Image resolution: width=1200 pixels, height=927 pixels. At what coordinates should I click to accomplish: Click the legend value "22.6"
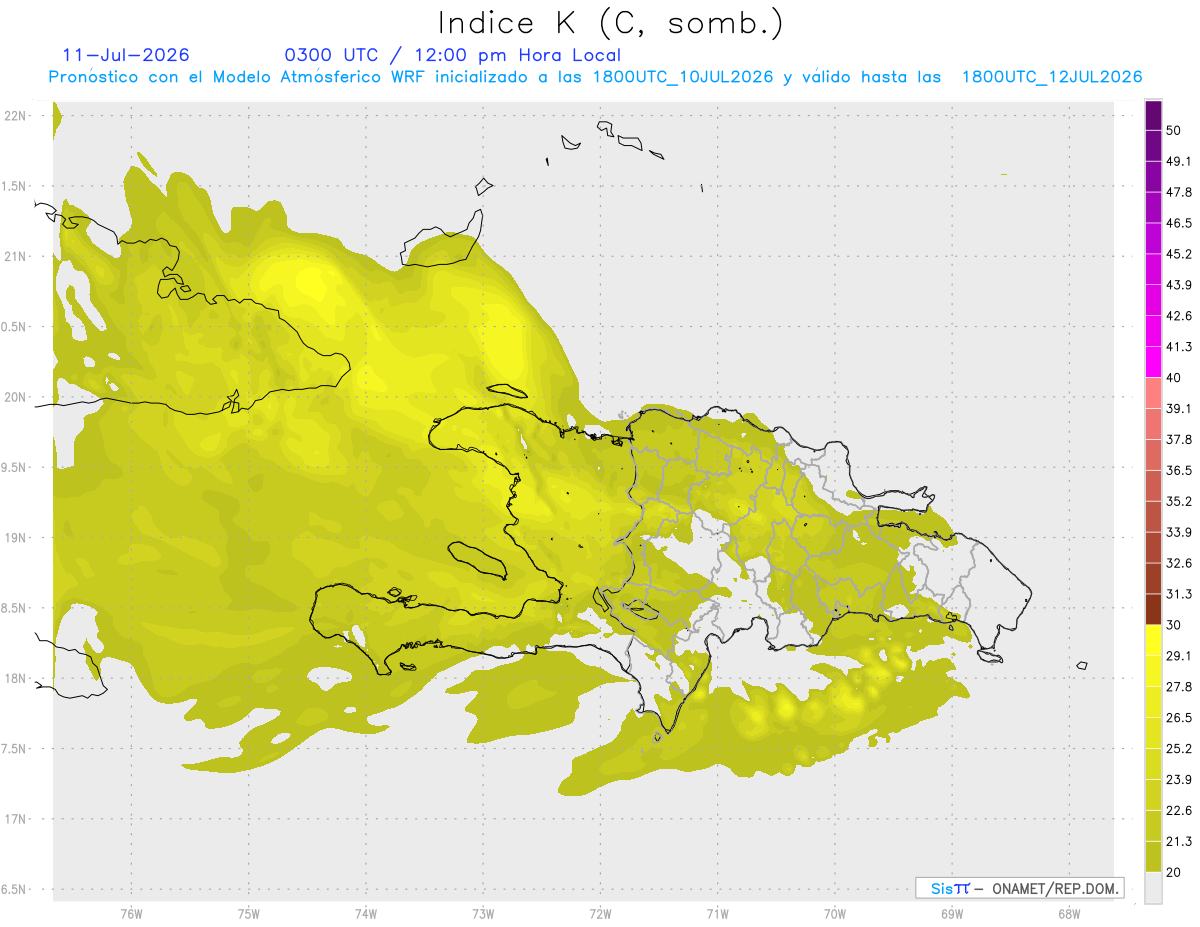click(1179, 810)
